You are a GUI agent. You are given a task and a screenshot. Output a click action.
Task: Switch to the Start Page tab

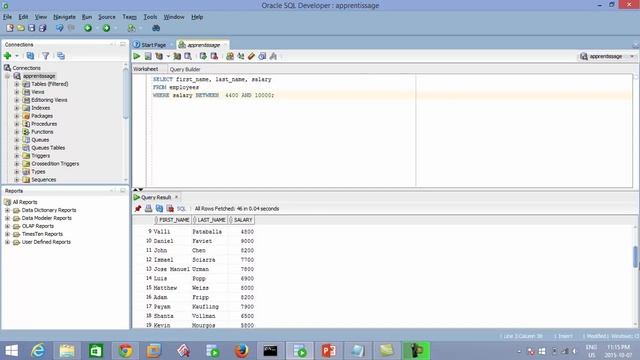[x=150, y=45]
